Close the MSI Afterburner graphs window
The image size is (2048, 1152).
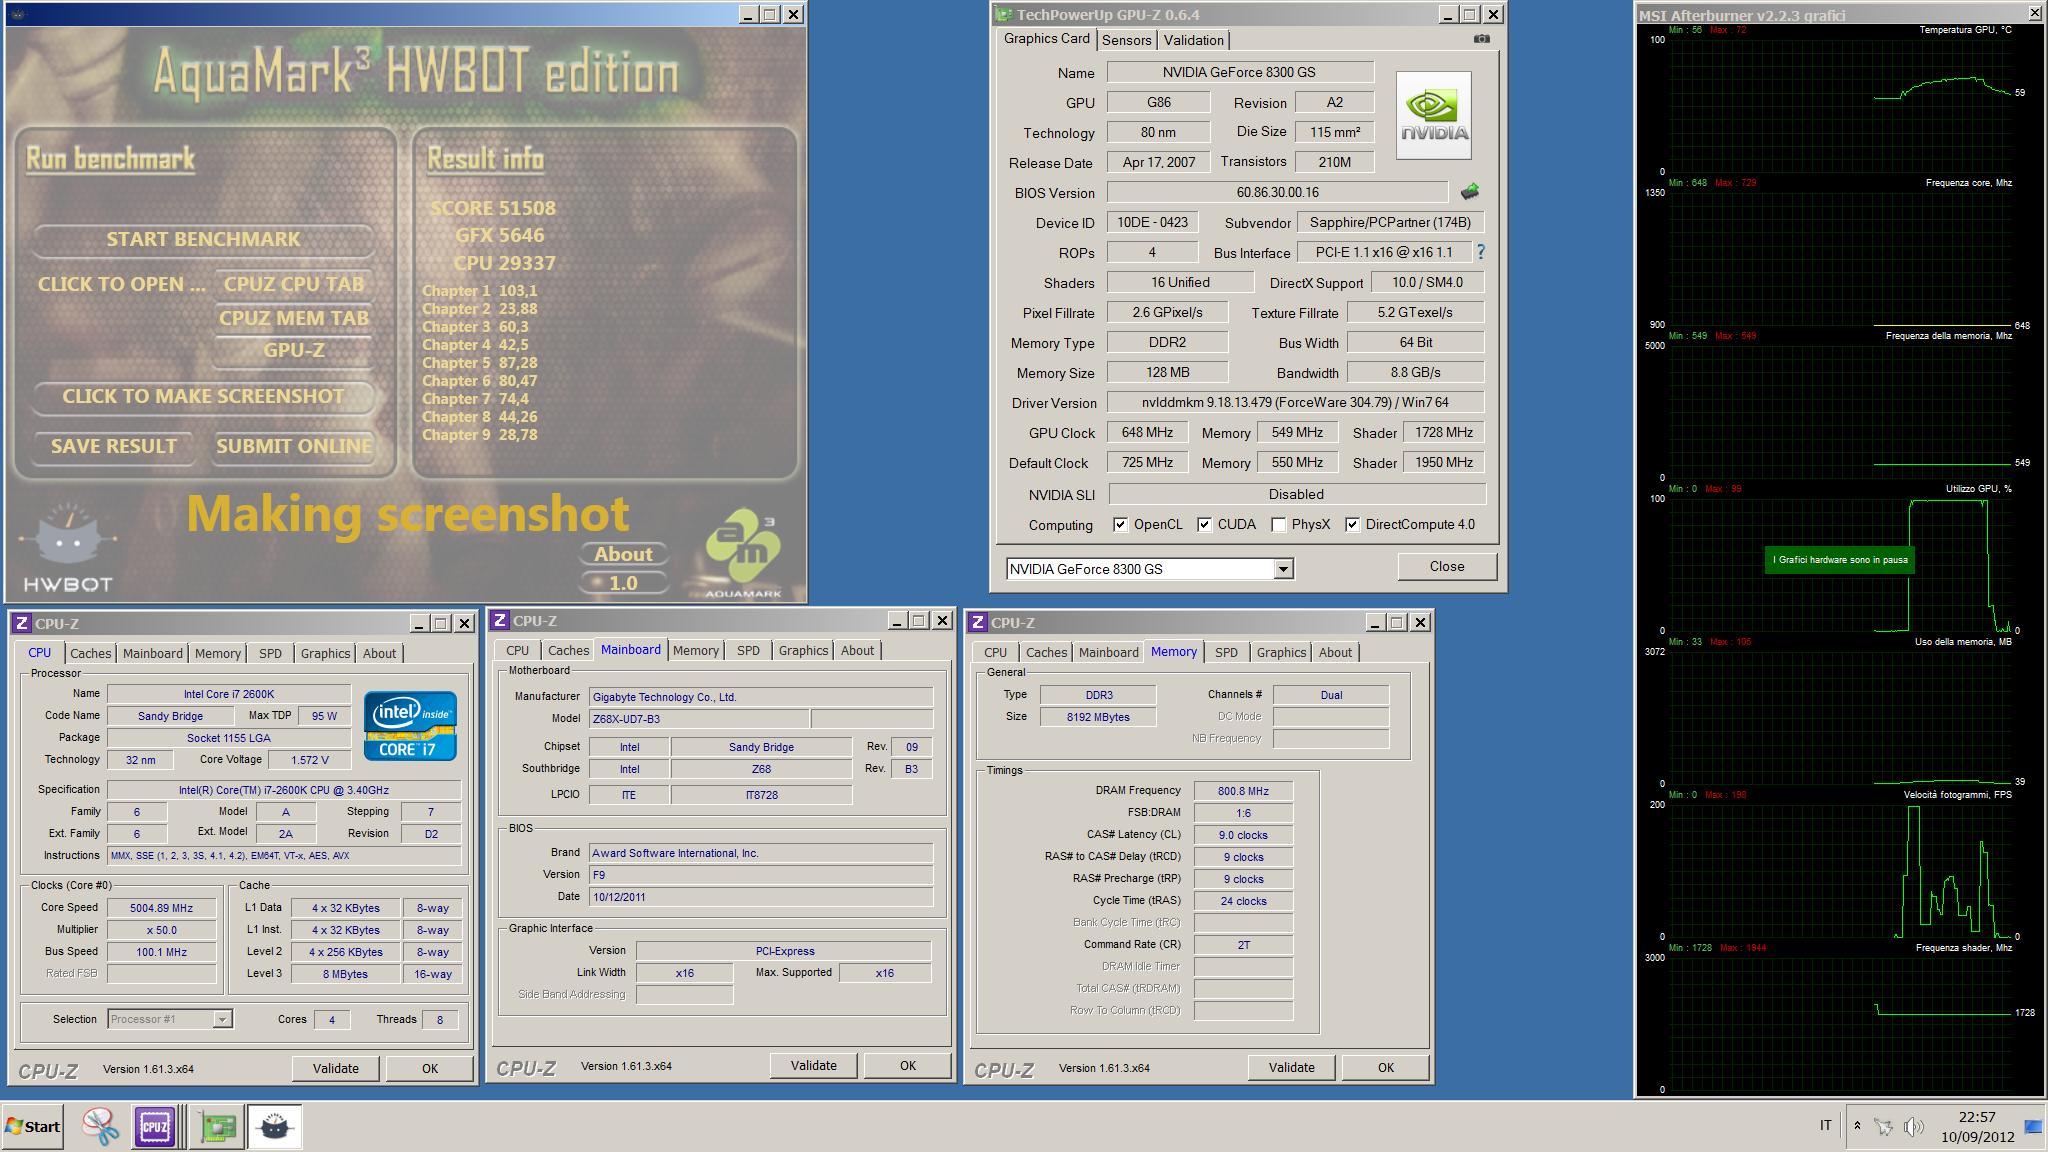pos(2034,13)
